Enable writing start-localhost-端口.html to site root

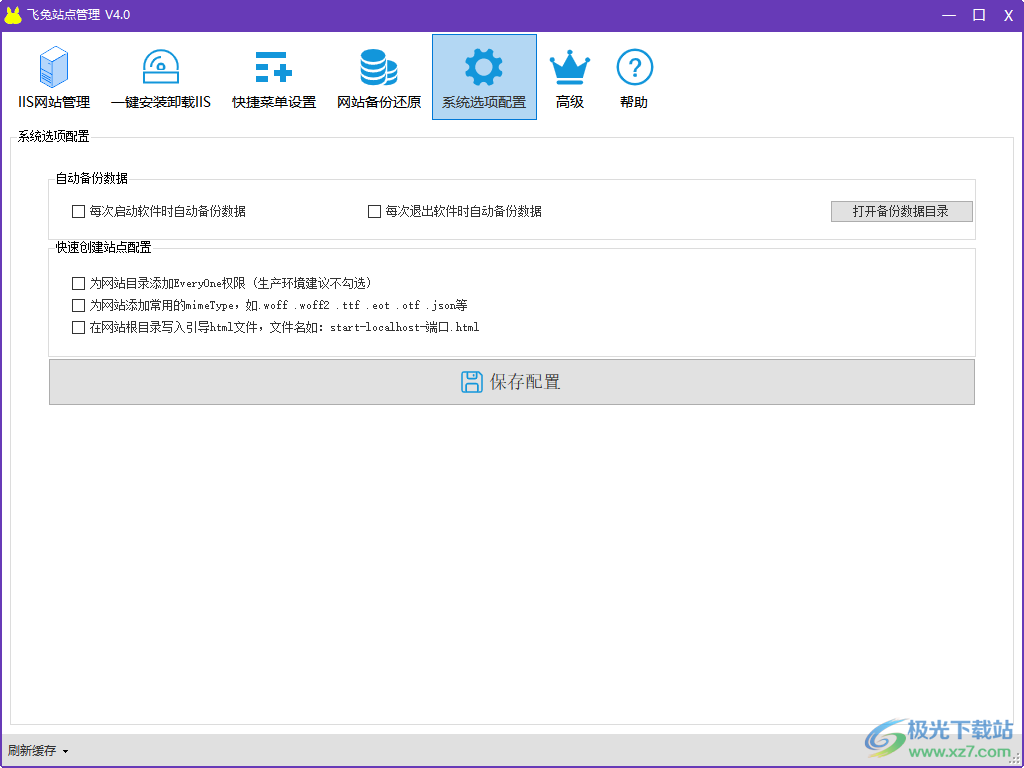coord(78,327)
